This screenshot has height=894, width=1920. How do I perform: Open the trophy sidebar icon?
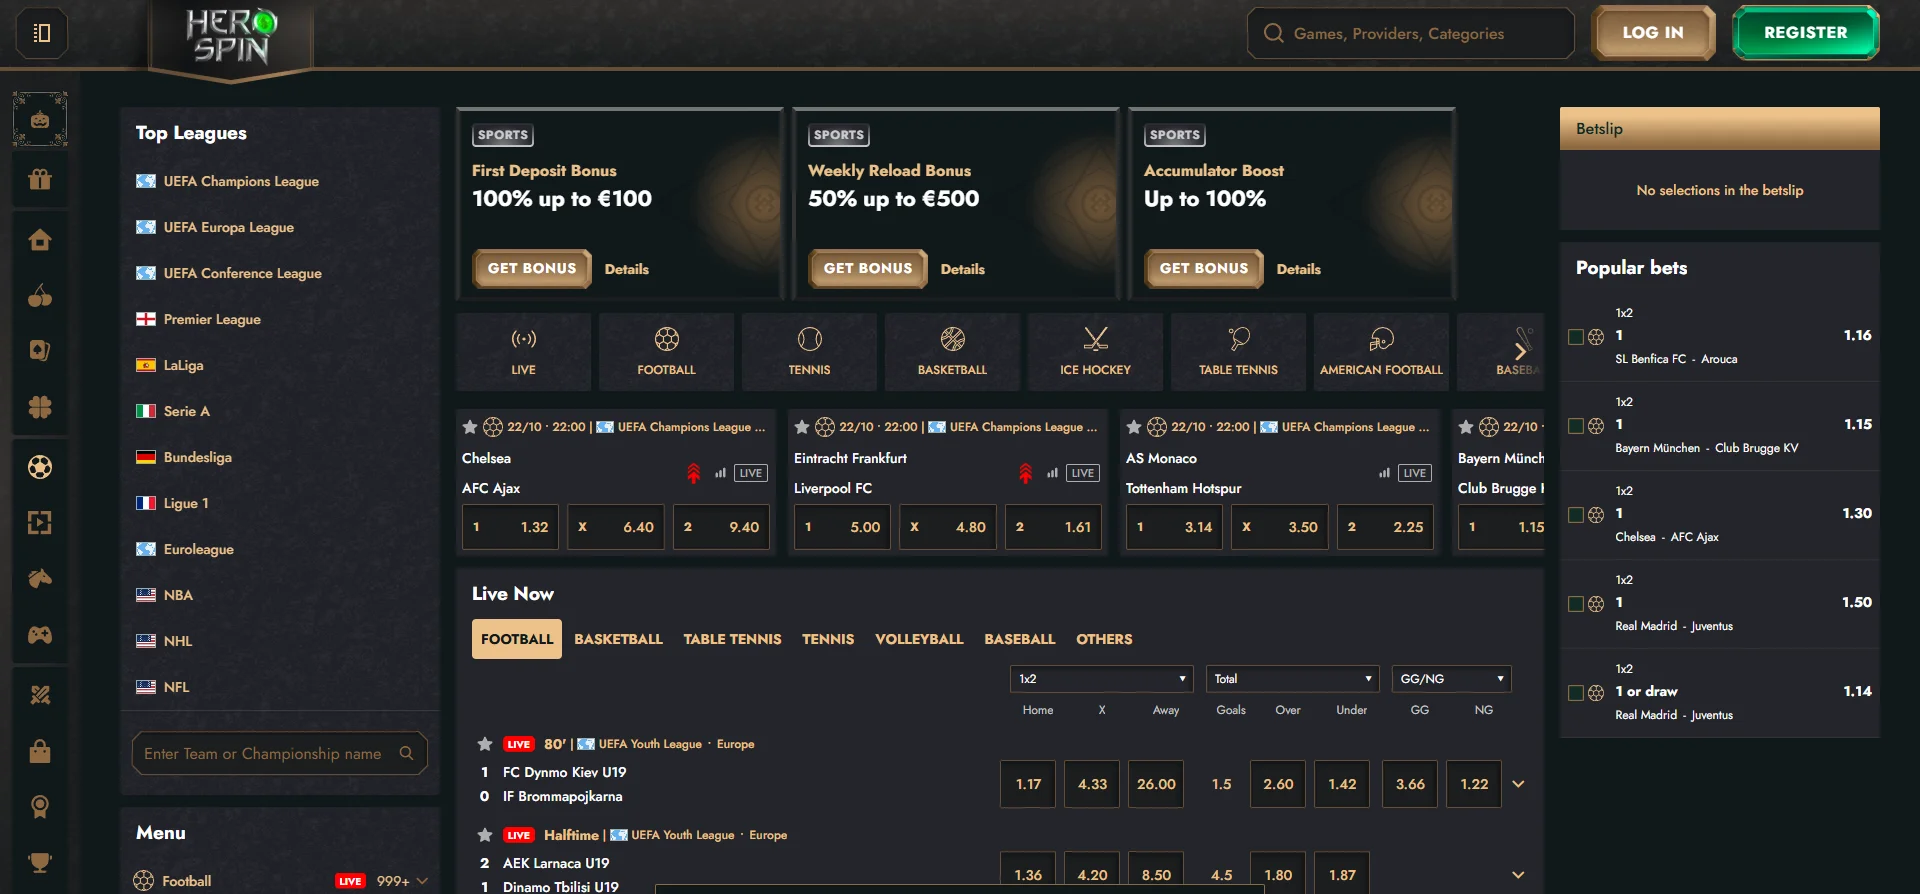tap(40, 862)
